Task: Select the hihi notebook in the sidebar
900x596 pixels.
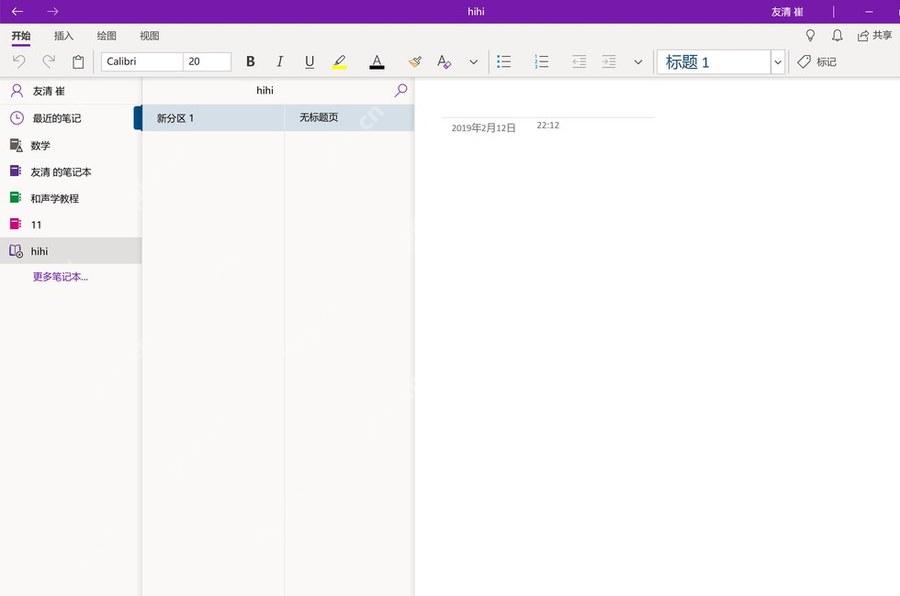Action: (x=71, y=251)
